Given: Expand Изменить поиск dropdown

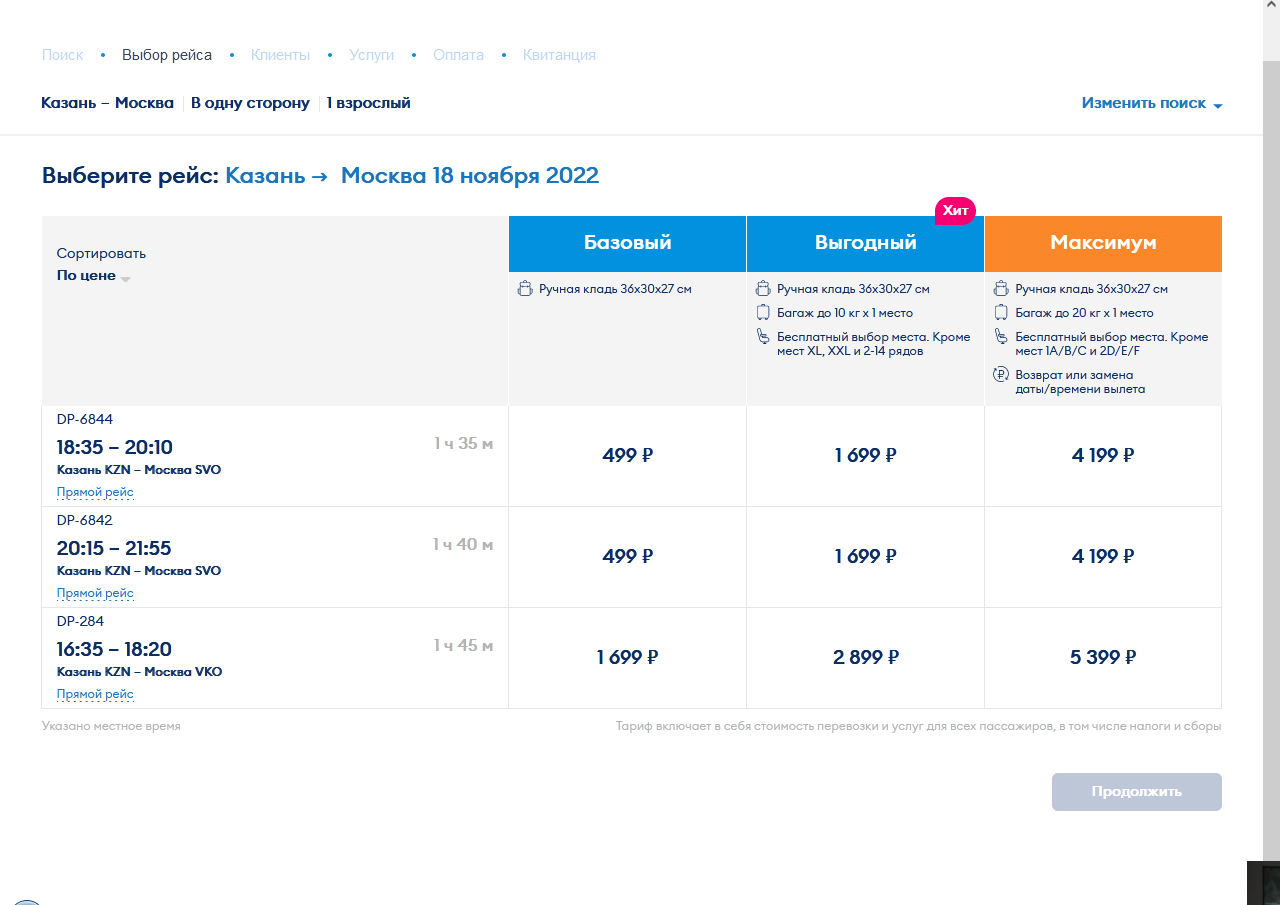Looking at the screenshot, I should pyautogui.click(x=1151, y=104).
